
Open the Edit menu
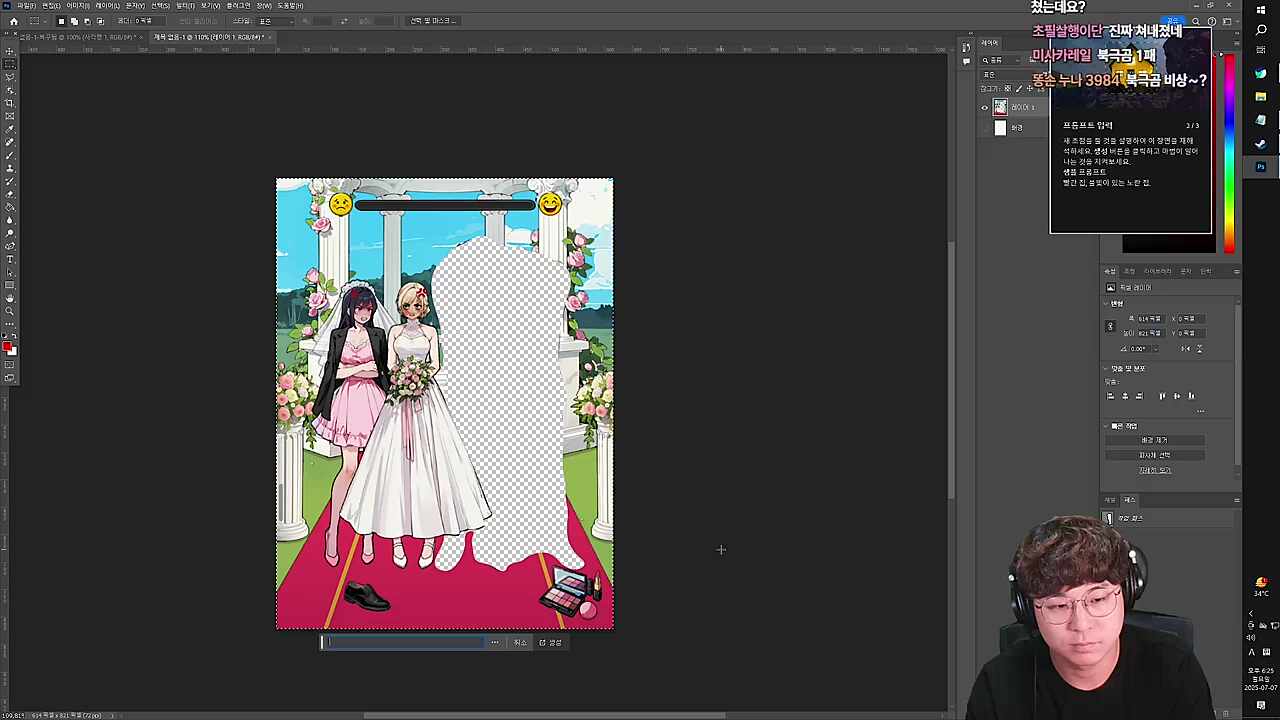point(49,5)
